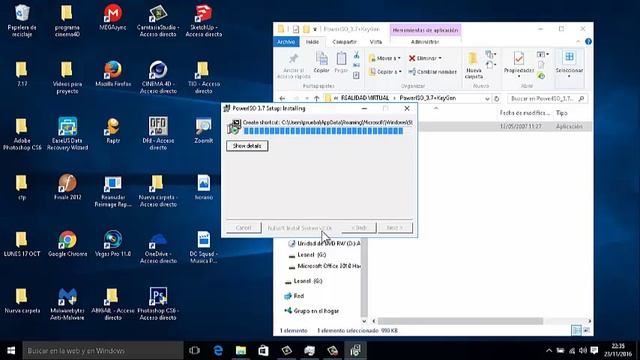This screenshot has width=640, height=360.
Task: Open the Mozilla Firefox desktop shortcut
Action: coord(113,74)
